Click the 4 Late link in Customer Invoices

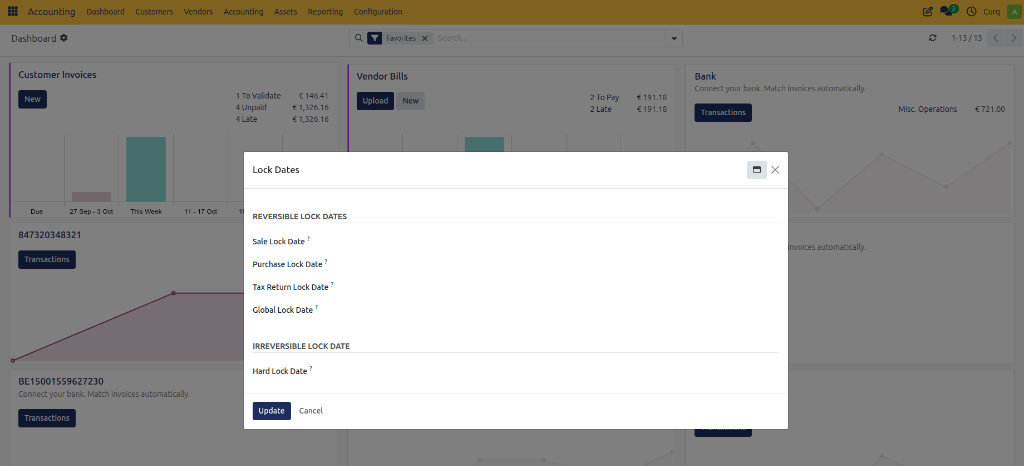(x=247, y=119)
